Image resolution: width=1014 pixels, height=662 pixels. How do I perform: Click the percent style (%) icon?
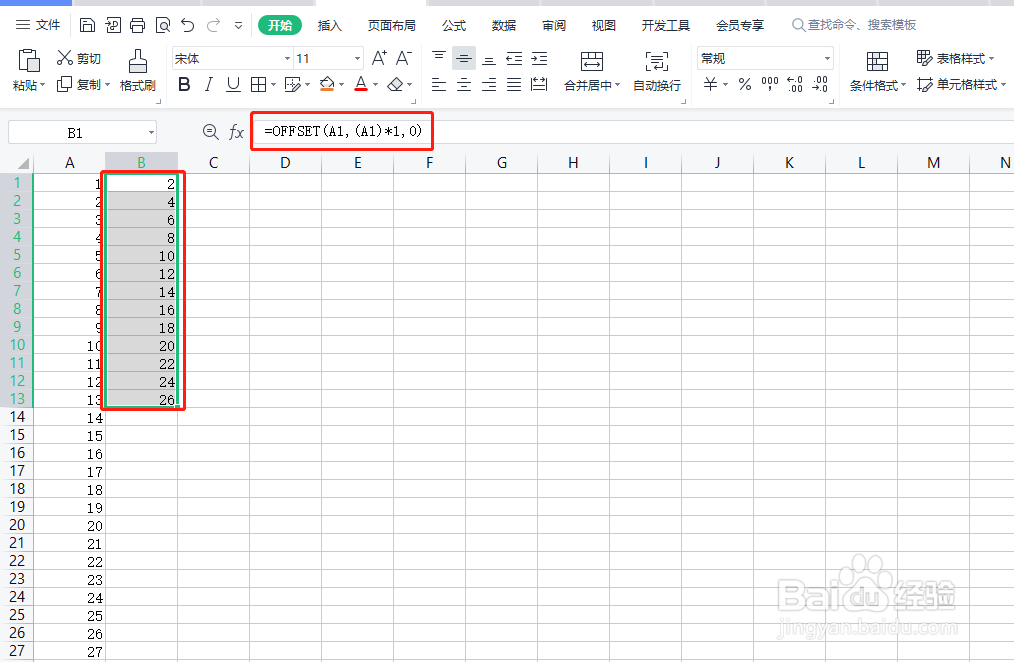click(x=744, y=84)
